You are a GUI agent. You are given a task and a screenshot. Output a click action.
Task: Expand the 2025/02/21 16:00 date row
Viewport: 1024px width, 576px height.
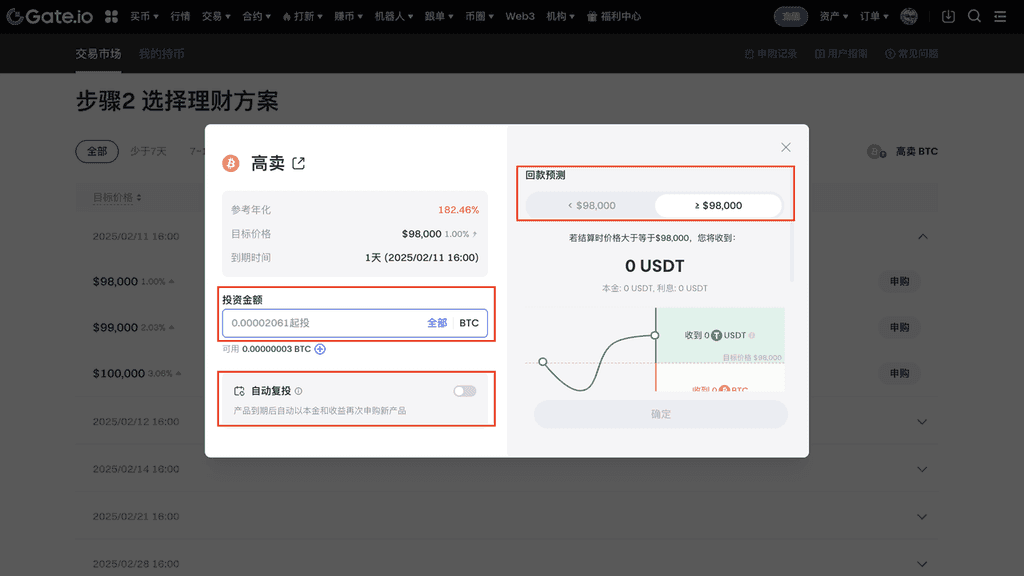(922, 516)
